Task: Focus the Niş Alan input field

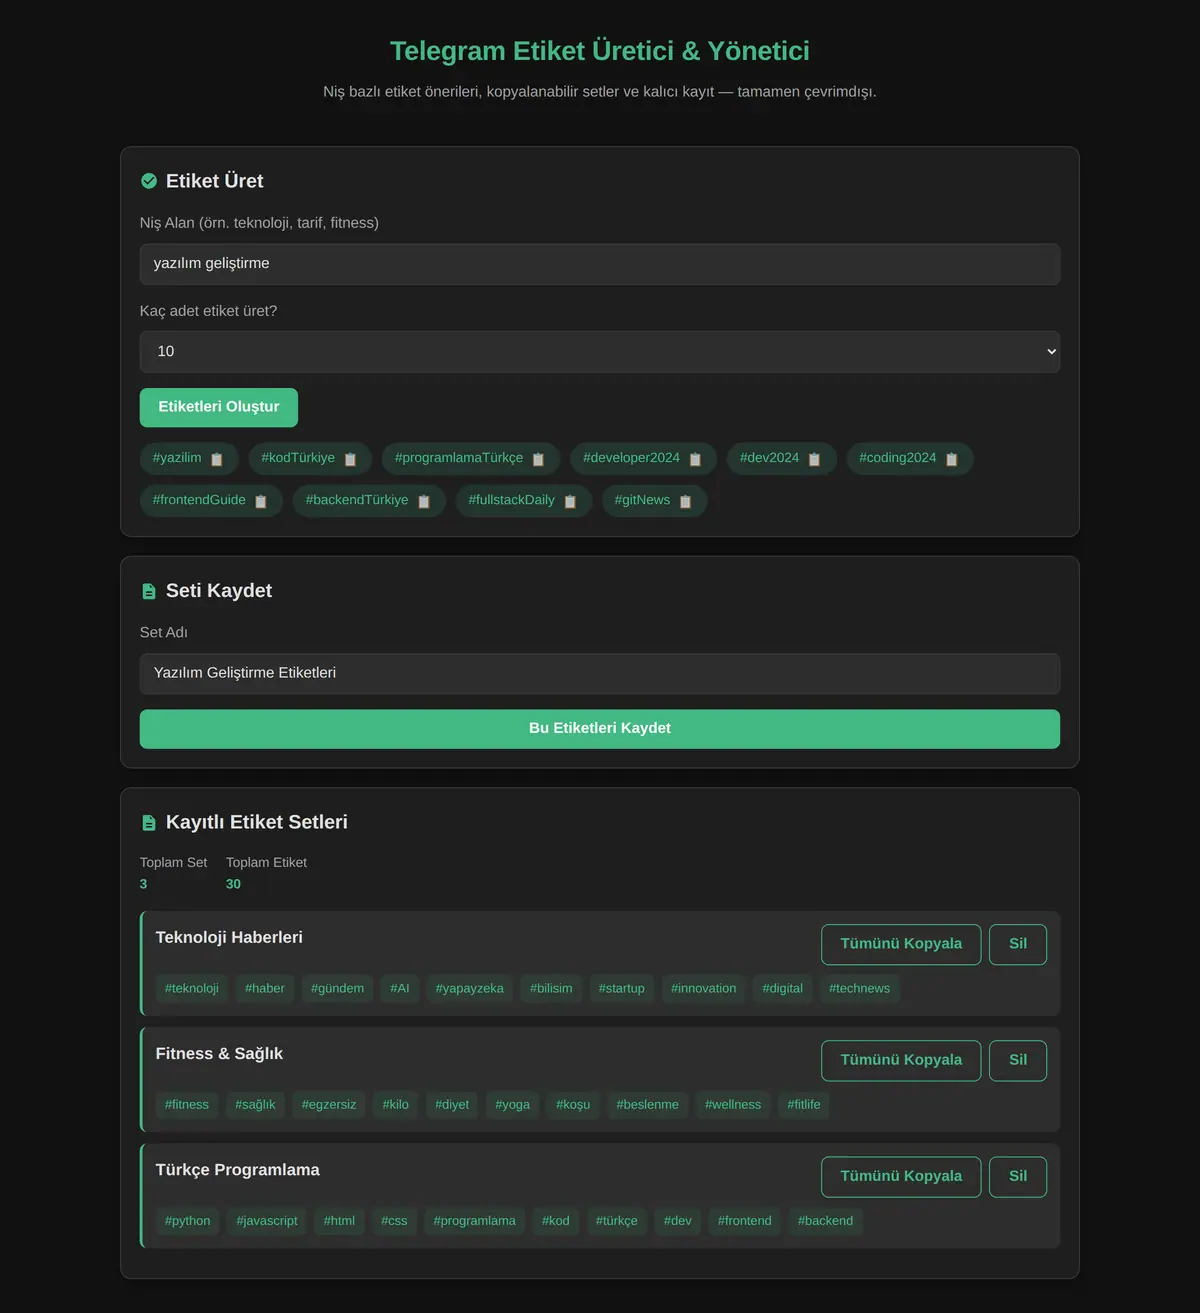Action: point(600,264)
